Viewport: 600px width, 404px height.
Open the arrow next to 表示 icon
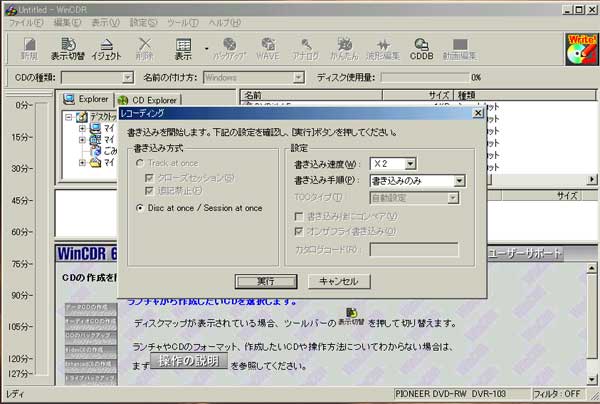coord(207,49)
